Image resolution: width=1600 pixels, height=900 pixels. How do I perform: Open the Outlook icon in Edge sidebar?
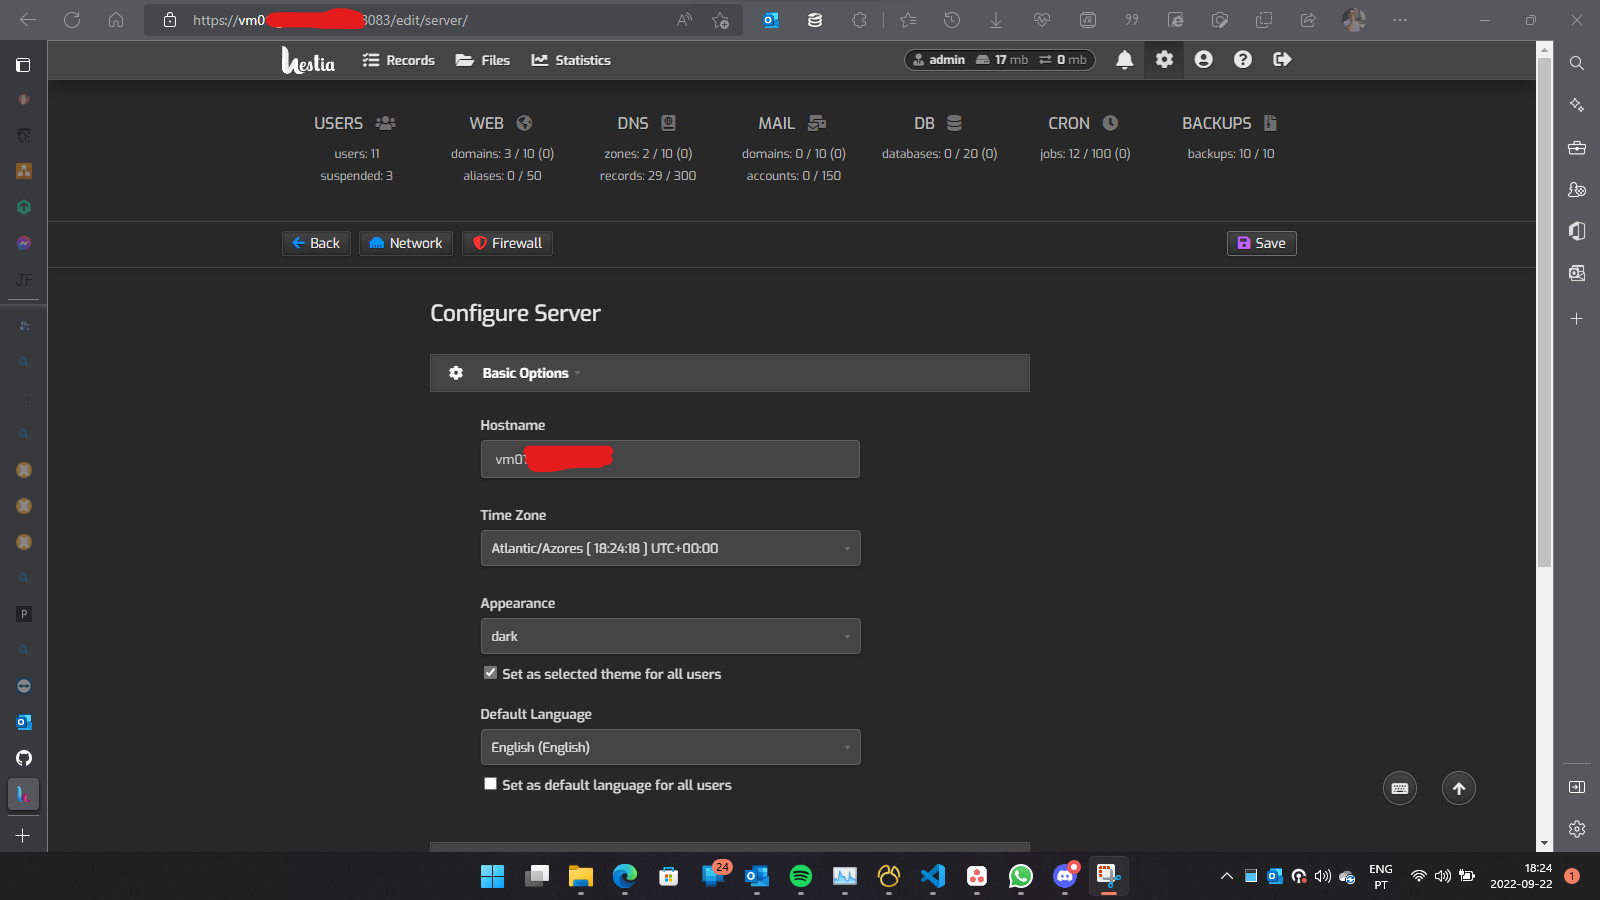[1577, 273]
